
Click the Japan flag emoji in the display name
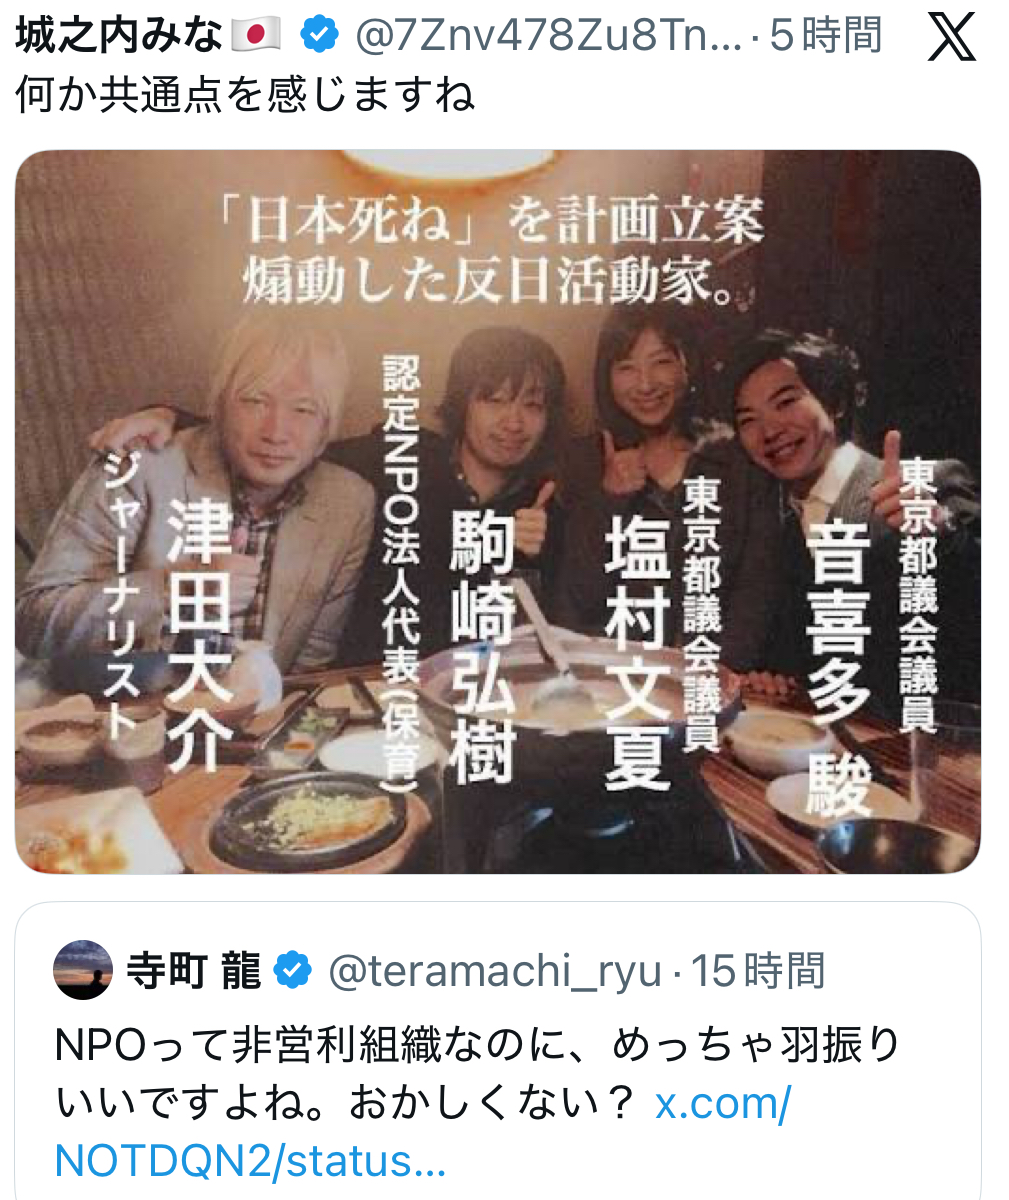pyautogui.click(x=256, y=37)
